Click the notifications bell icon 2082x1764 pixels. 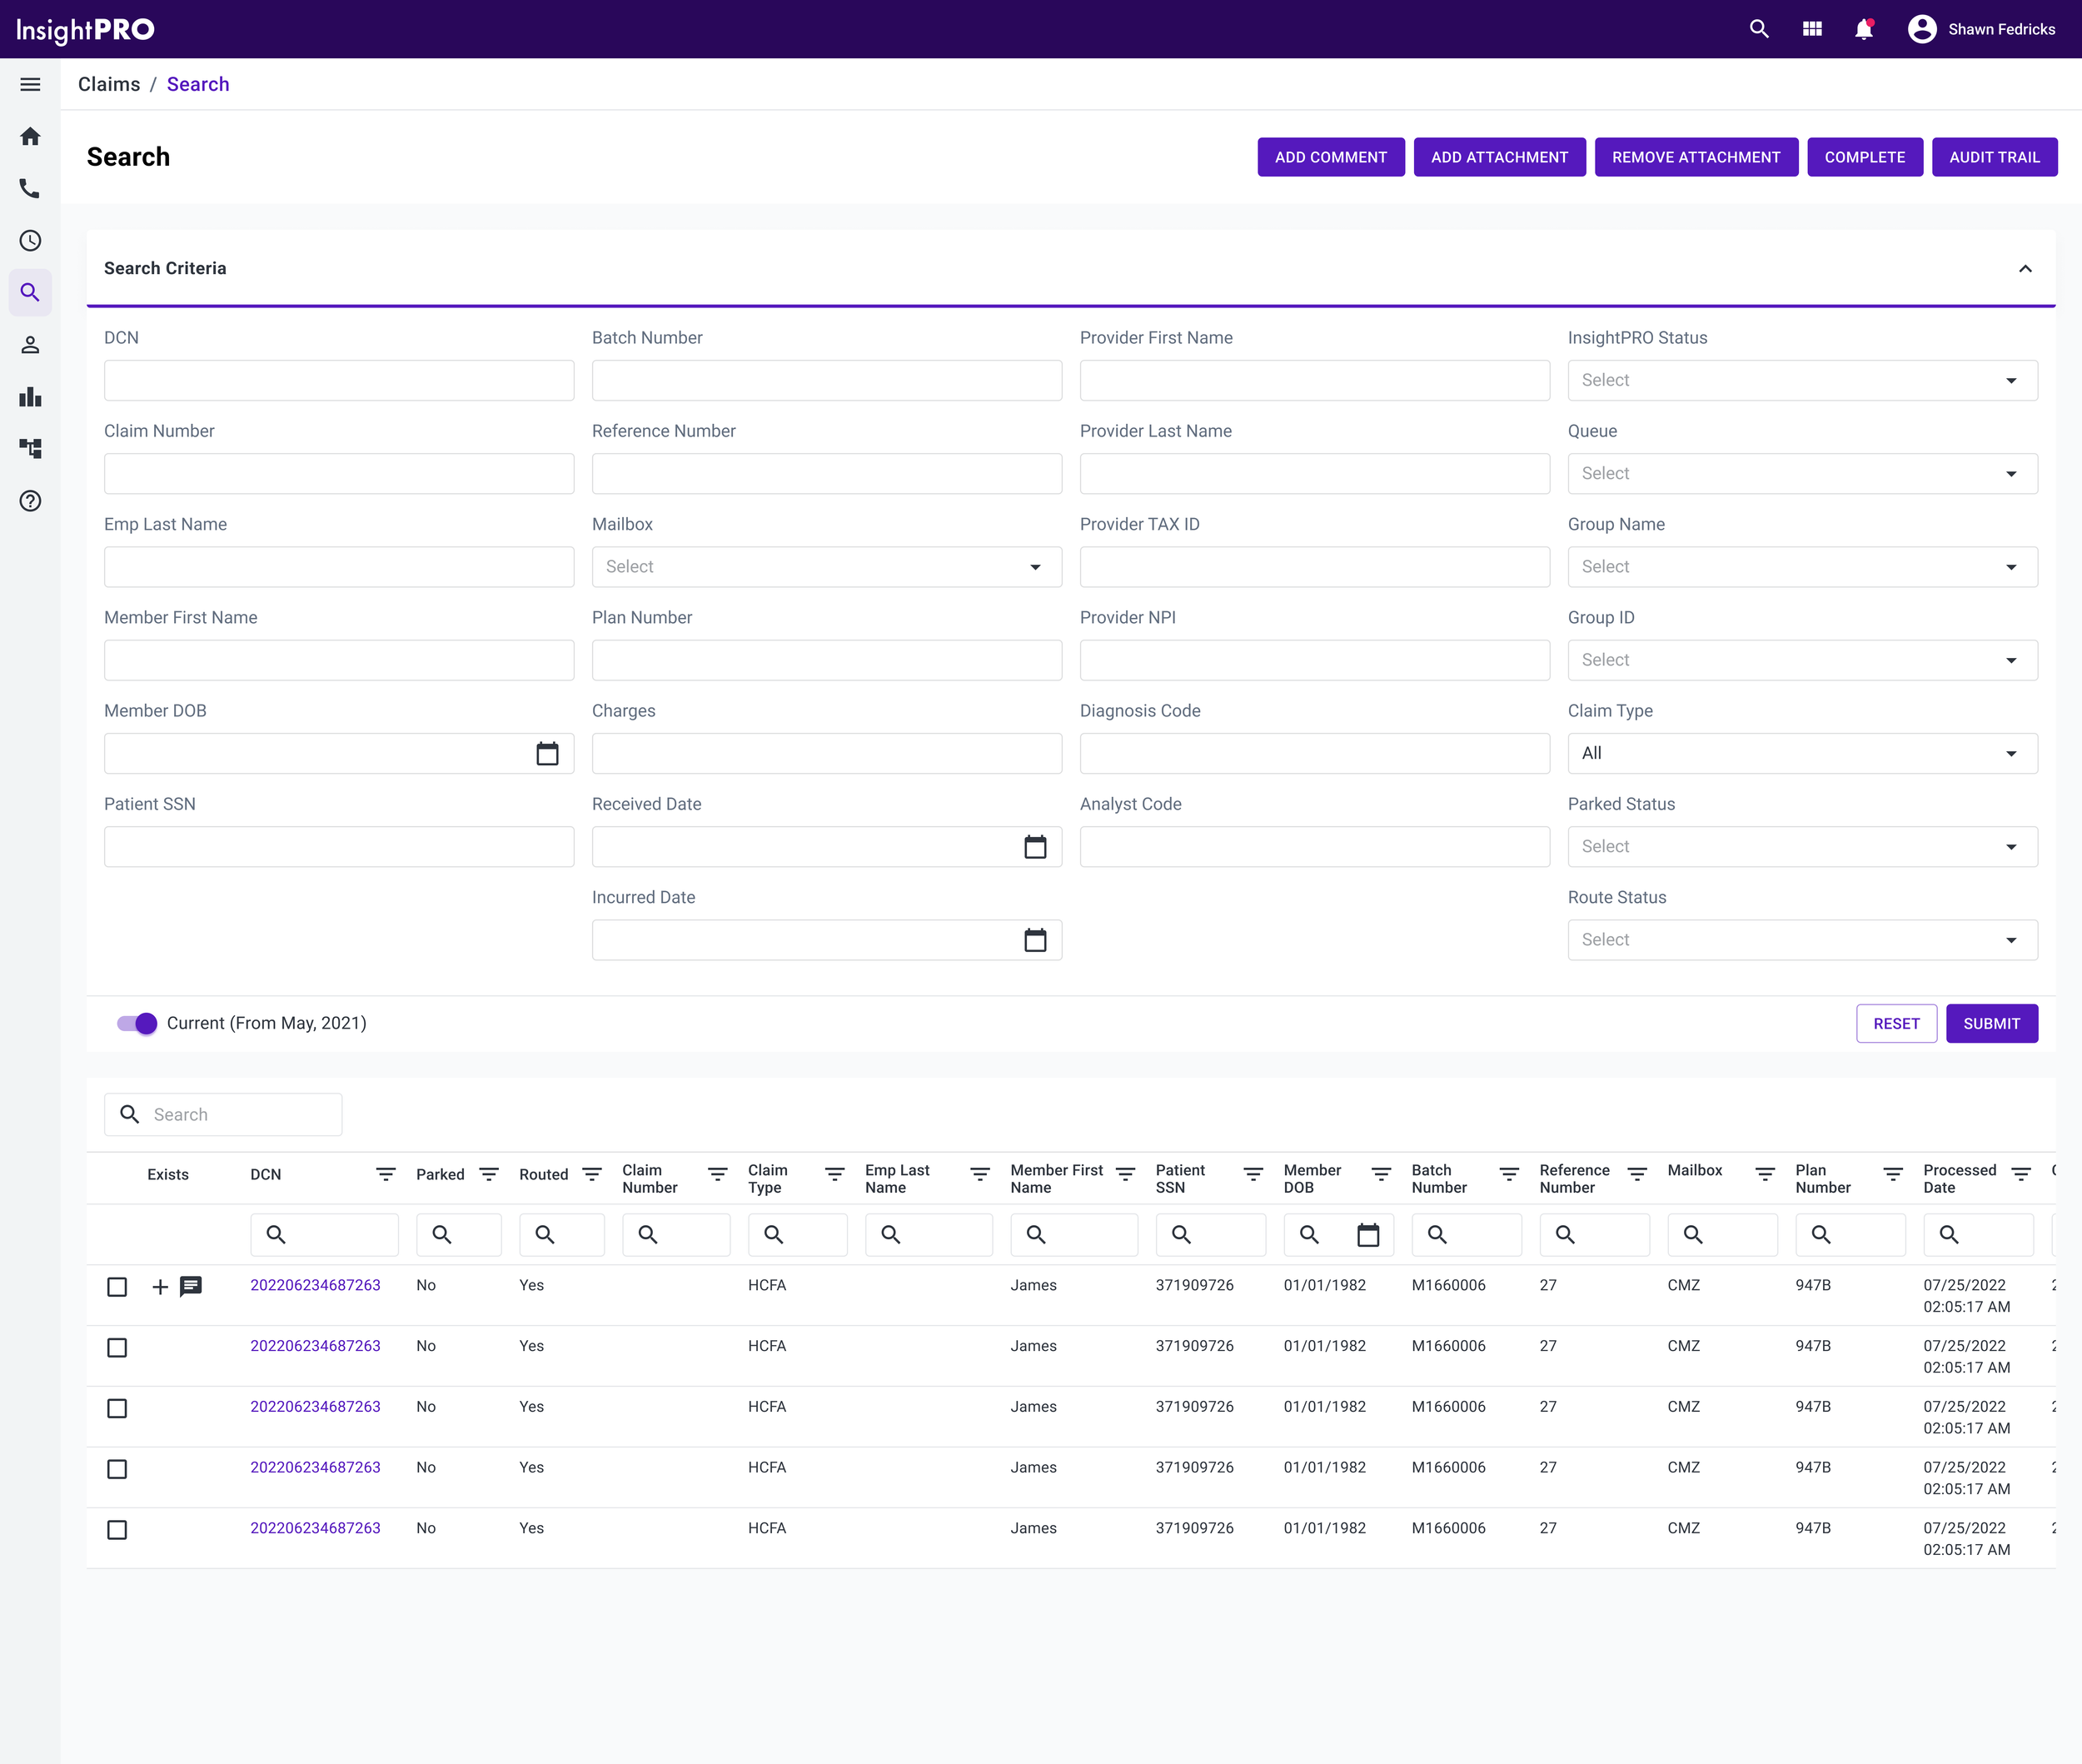pos(1863,29)
